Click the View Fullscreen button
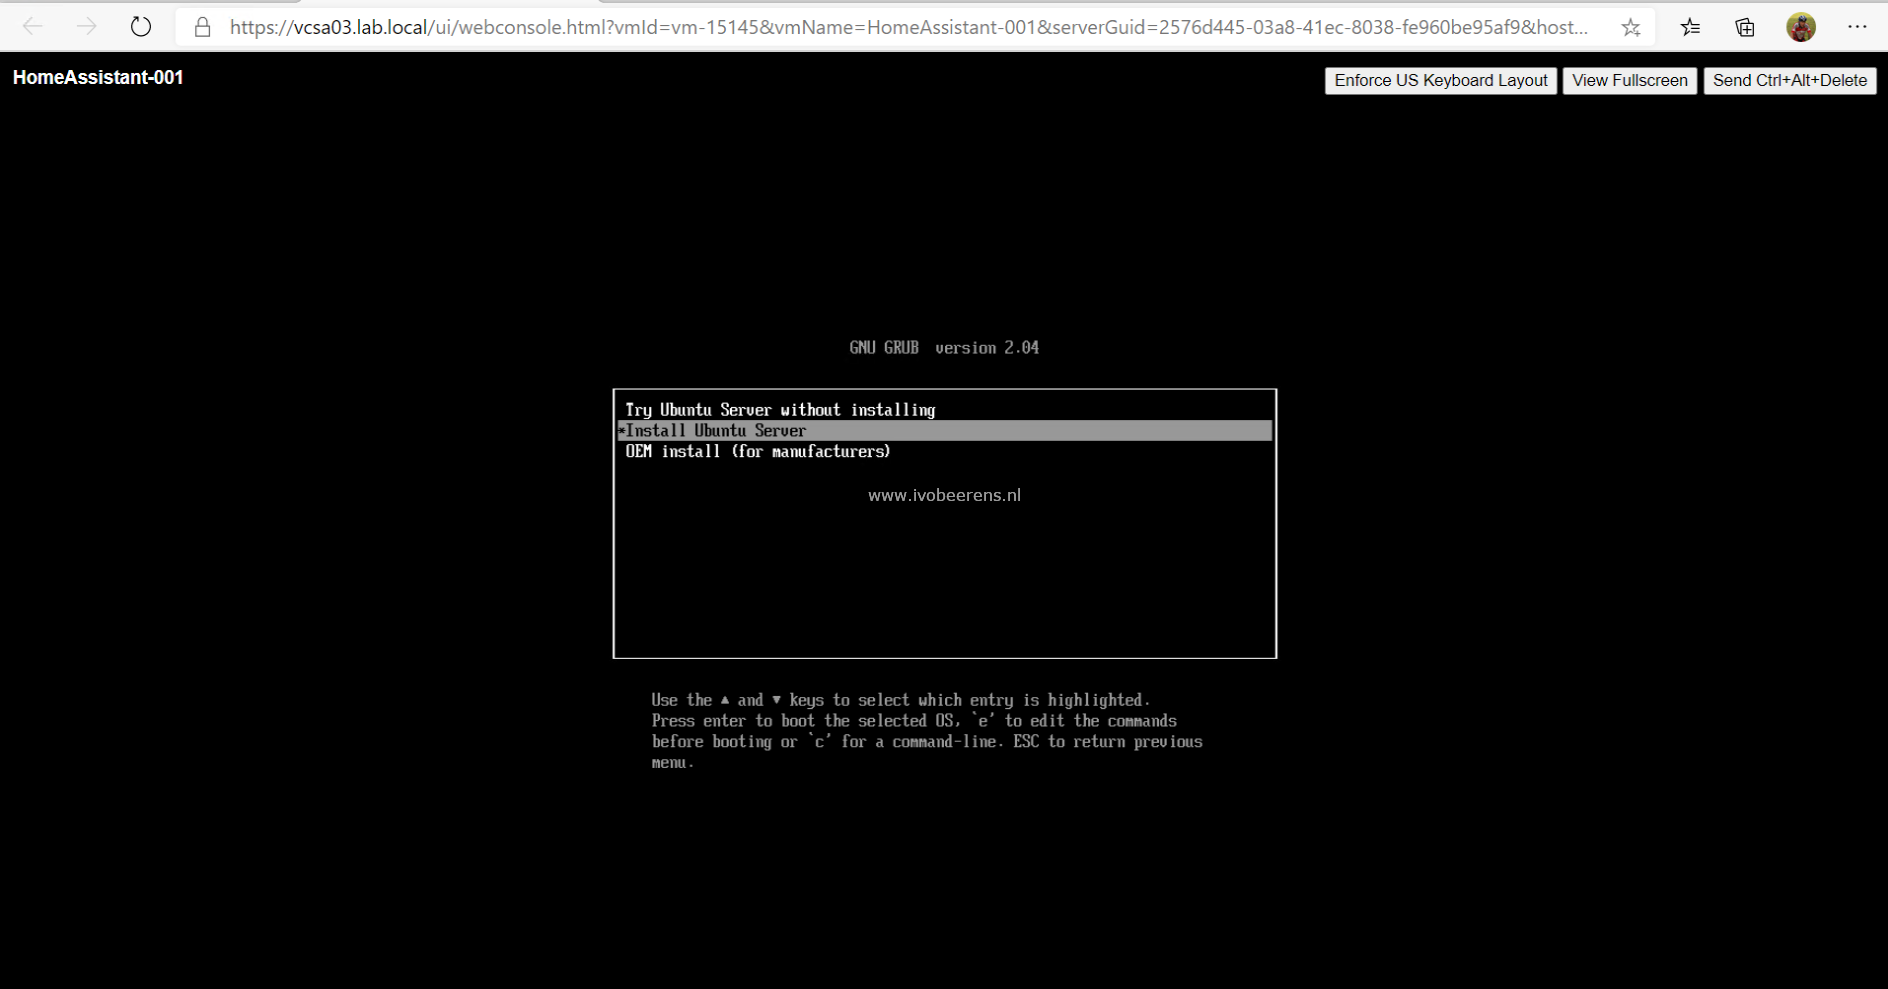Image resolution: width=1888 pixels, height=989 pixels. coord(1629,81)
